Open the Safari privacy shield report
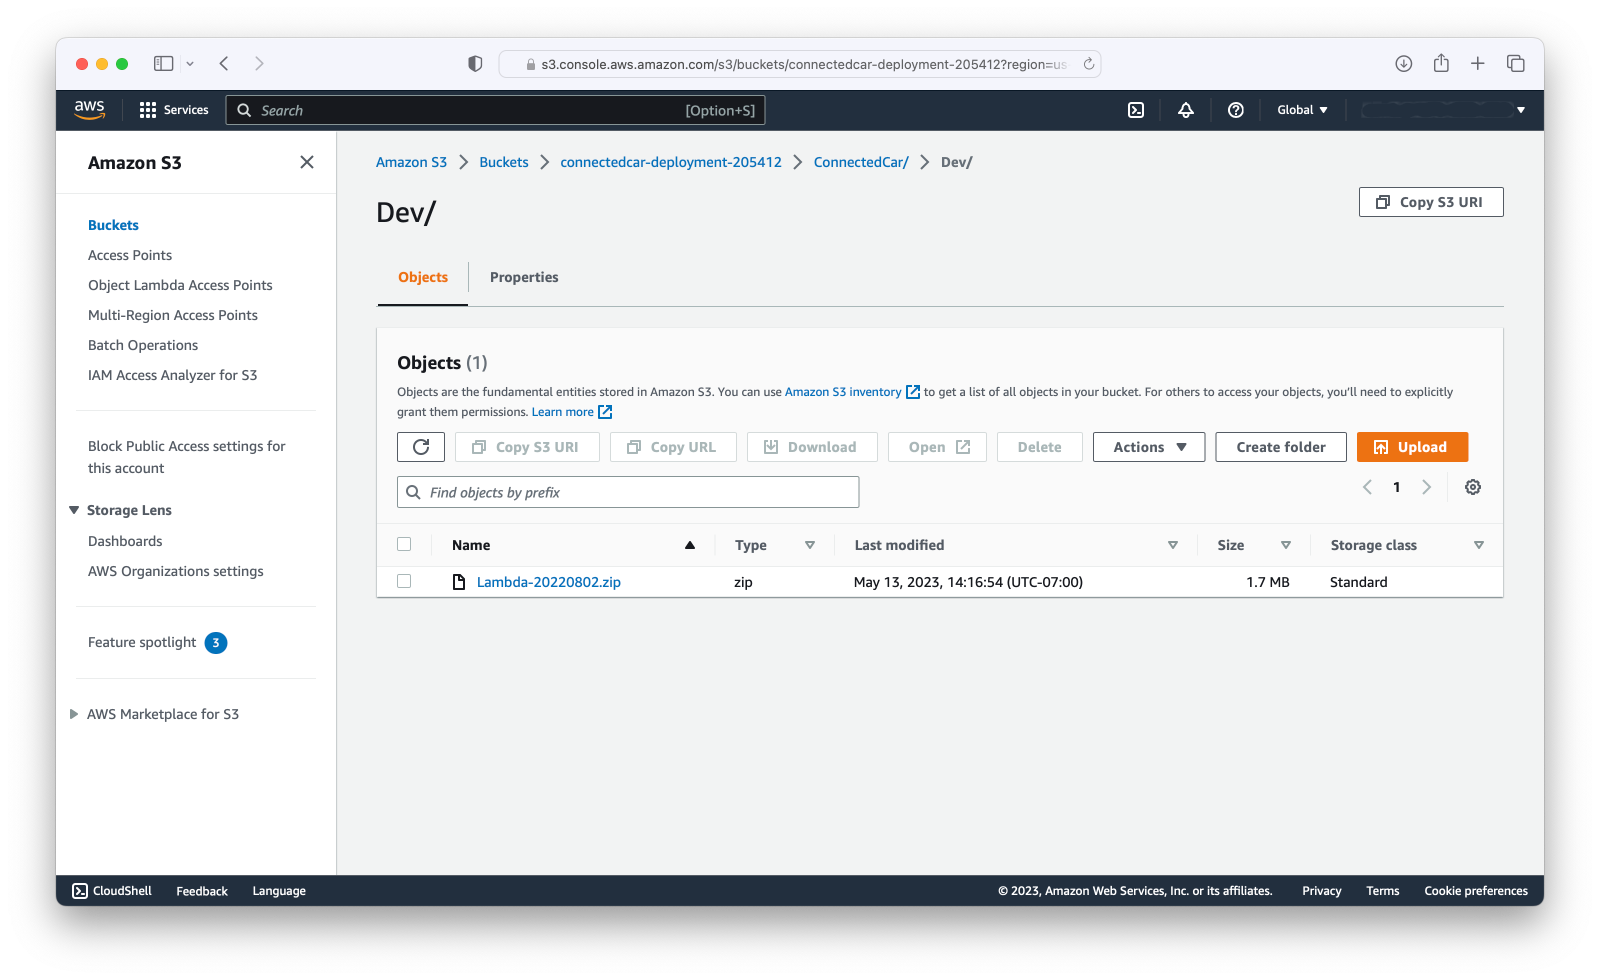Viewport: 1600px width, 980px height. (475, 64)
